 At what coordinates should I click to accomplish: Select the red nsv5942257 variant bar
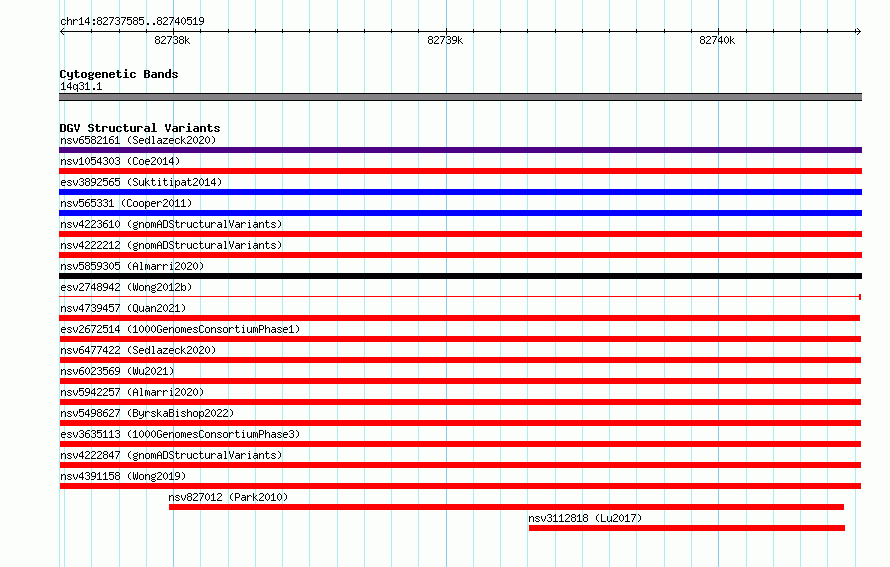tap(460, 402)
